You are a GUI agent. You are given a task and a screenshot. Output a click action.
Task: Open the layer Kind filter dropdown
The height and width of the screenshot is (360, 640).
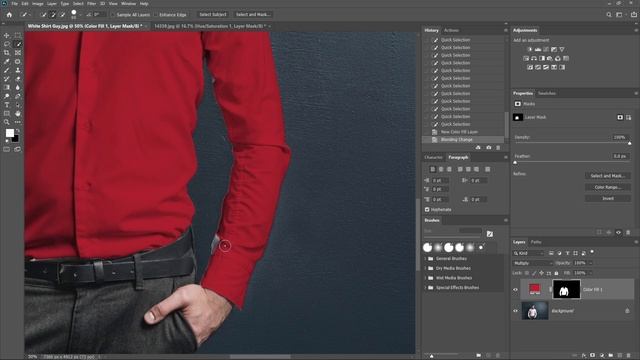click(529, 253)
